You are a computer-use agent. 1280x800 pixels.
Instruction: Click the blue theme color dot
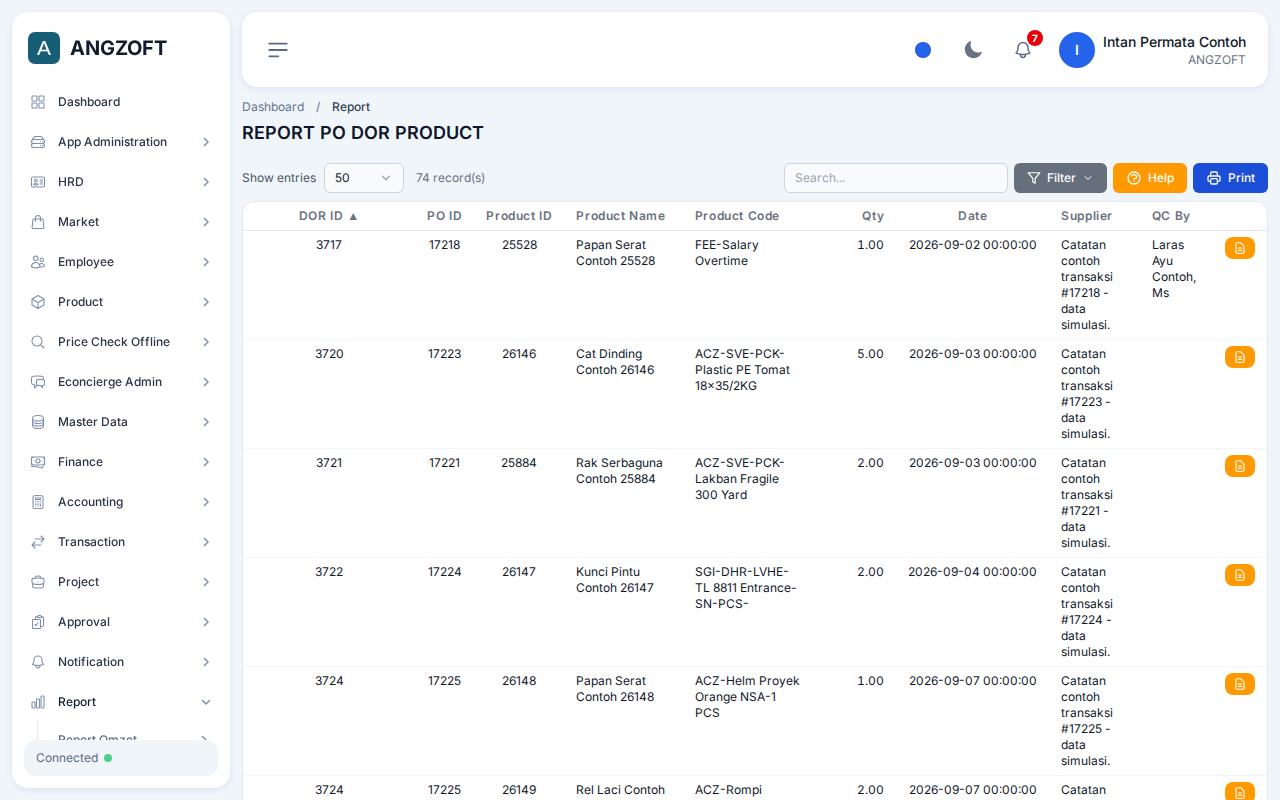pyautogui.click(x=923, y=50)
